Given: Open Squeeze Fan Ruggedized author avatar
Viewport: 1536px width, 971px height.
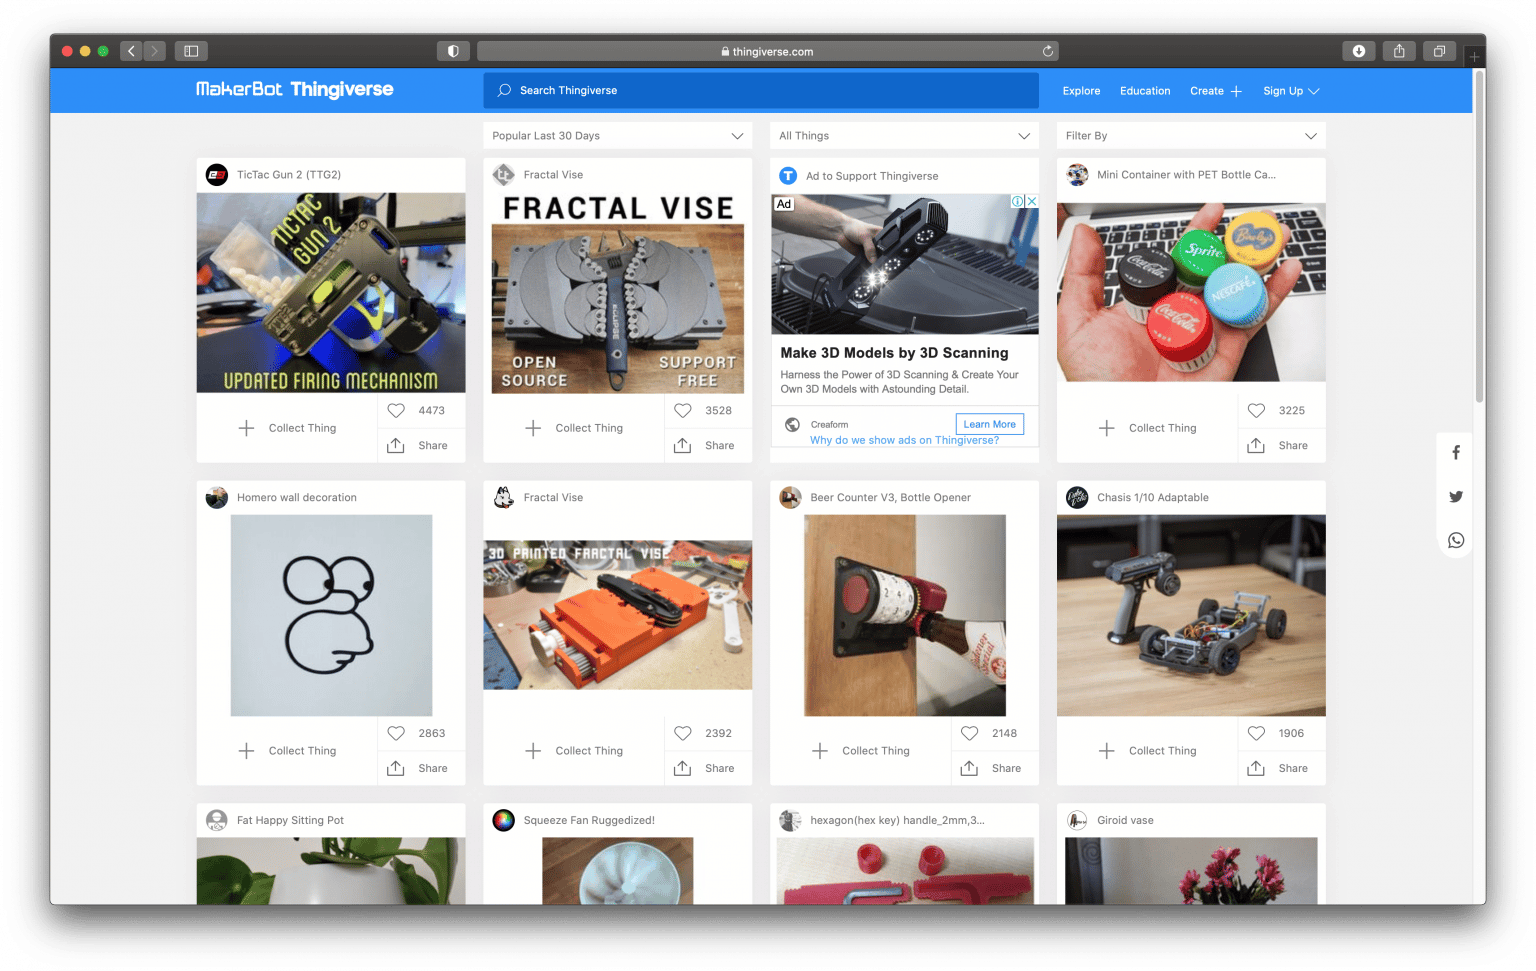Looking at the screenshot, I should coord(504,820).
